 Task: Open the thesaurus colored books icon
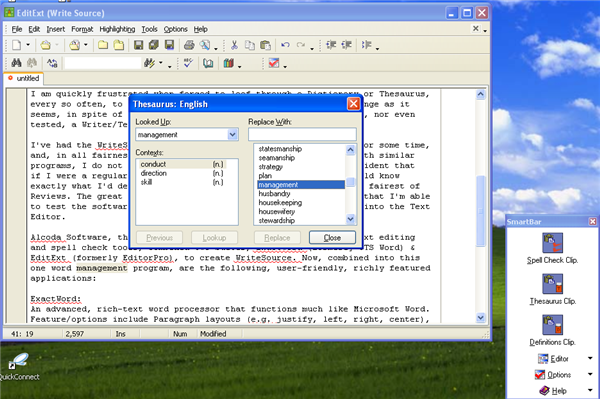tap(228, 63)
